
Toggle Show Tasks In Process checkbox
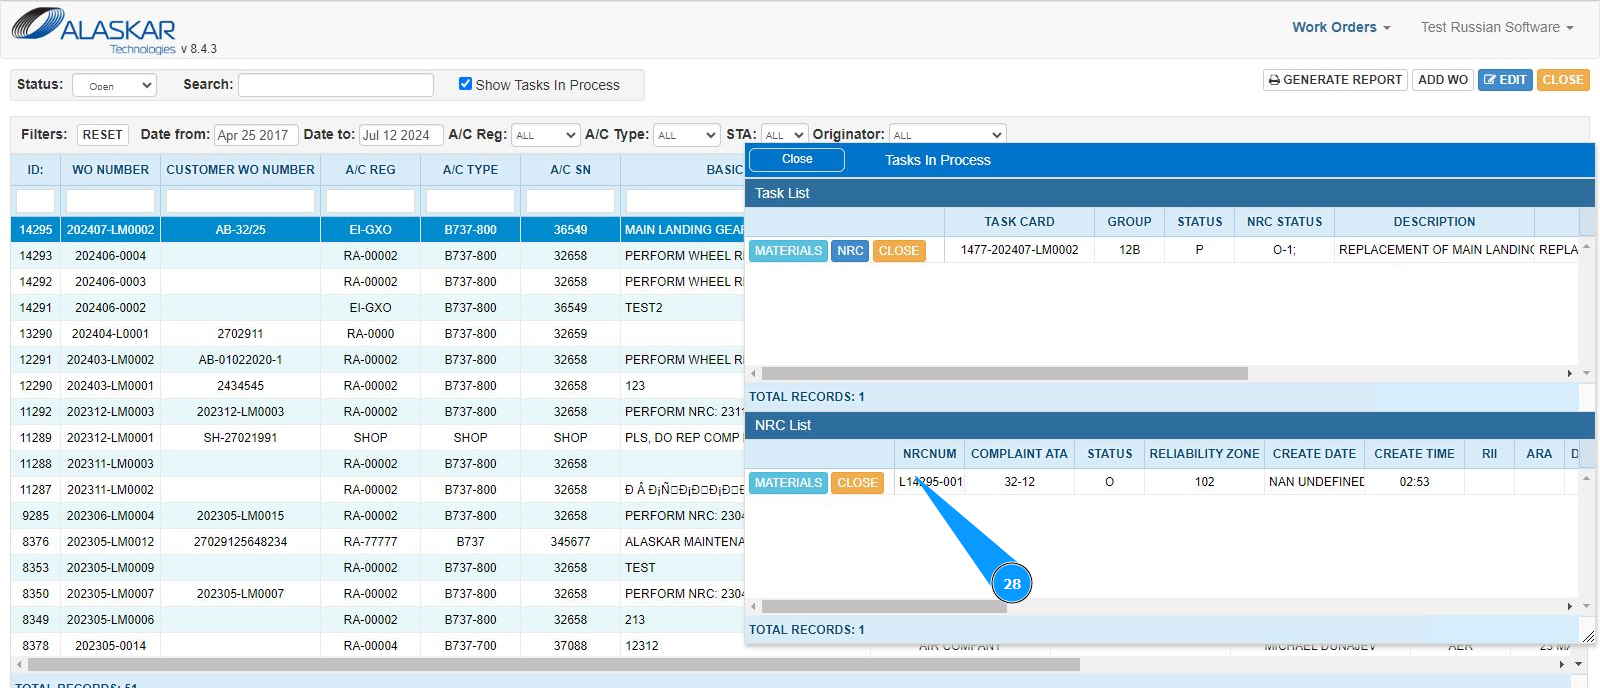coord(465,84)
